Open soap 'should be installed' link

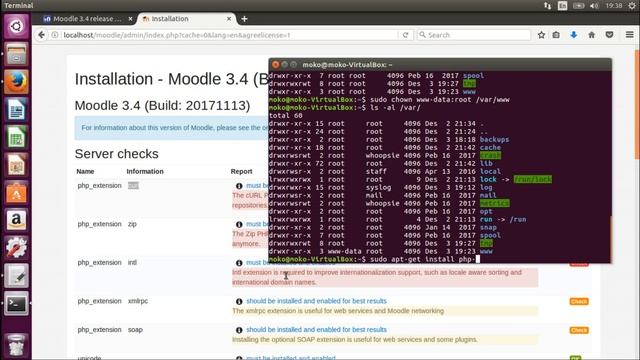(x=316, y=329)
